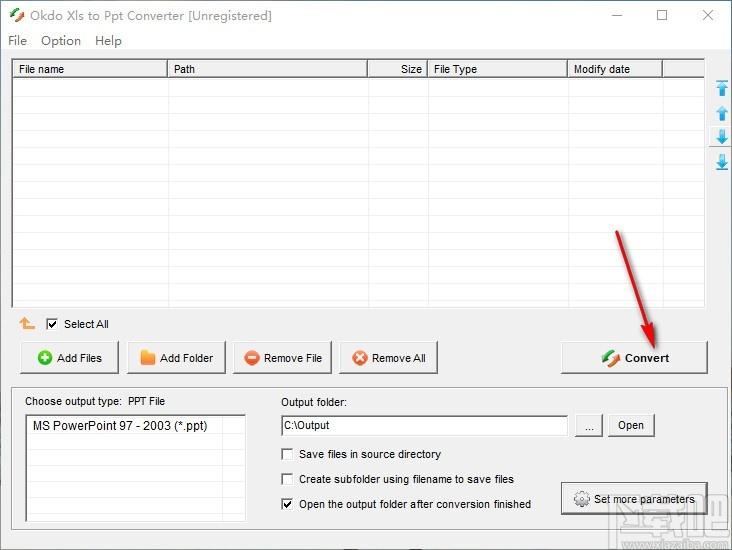Start conversion with the Convert button
The image size is (732, 550).
(x=634, y=358)
